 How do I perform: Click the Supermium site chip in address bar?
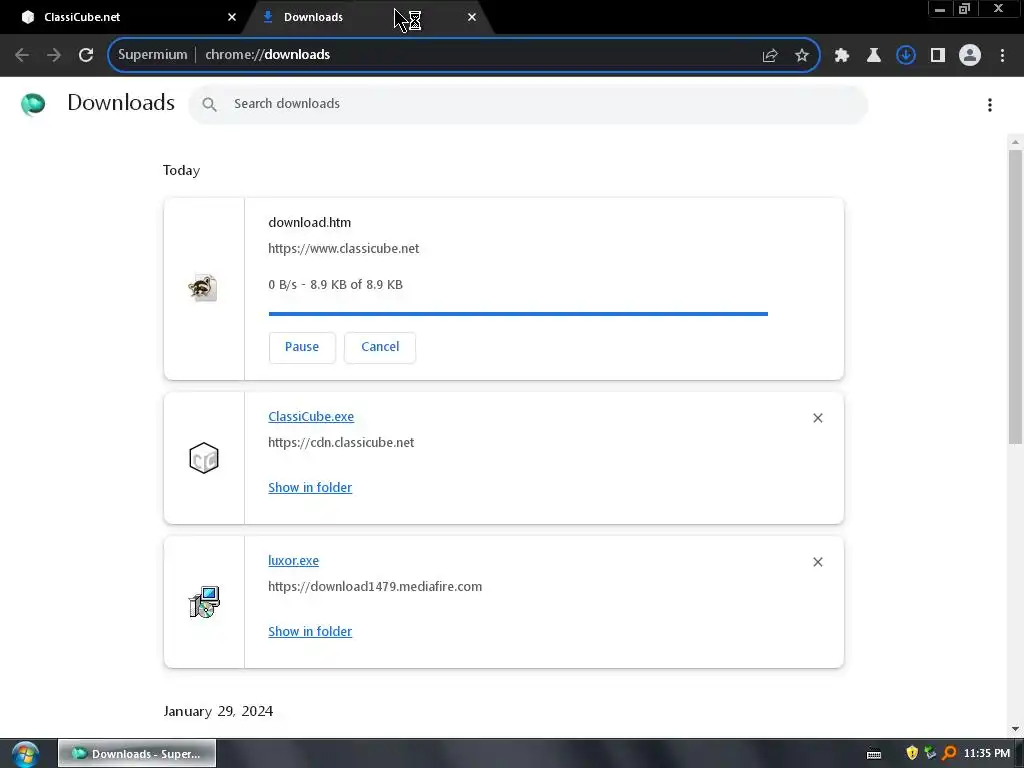(153, 55)
